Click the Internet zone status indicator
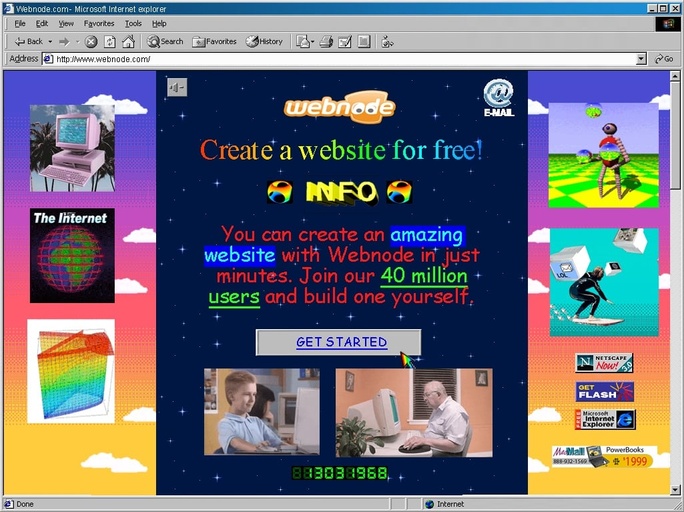 445,504
